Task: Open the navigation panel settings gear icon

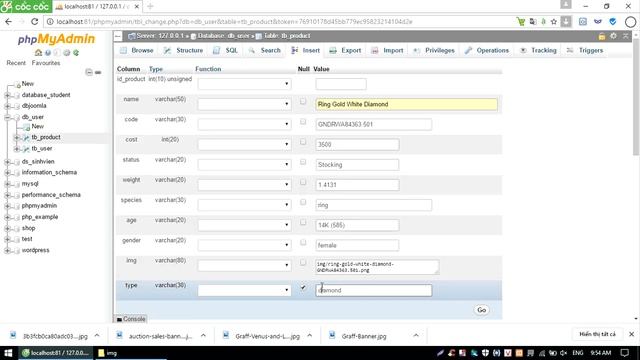Action: click(x=67, y=53)
